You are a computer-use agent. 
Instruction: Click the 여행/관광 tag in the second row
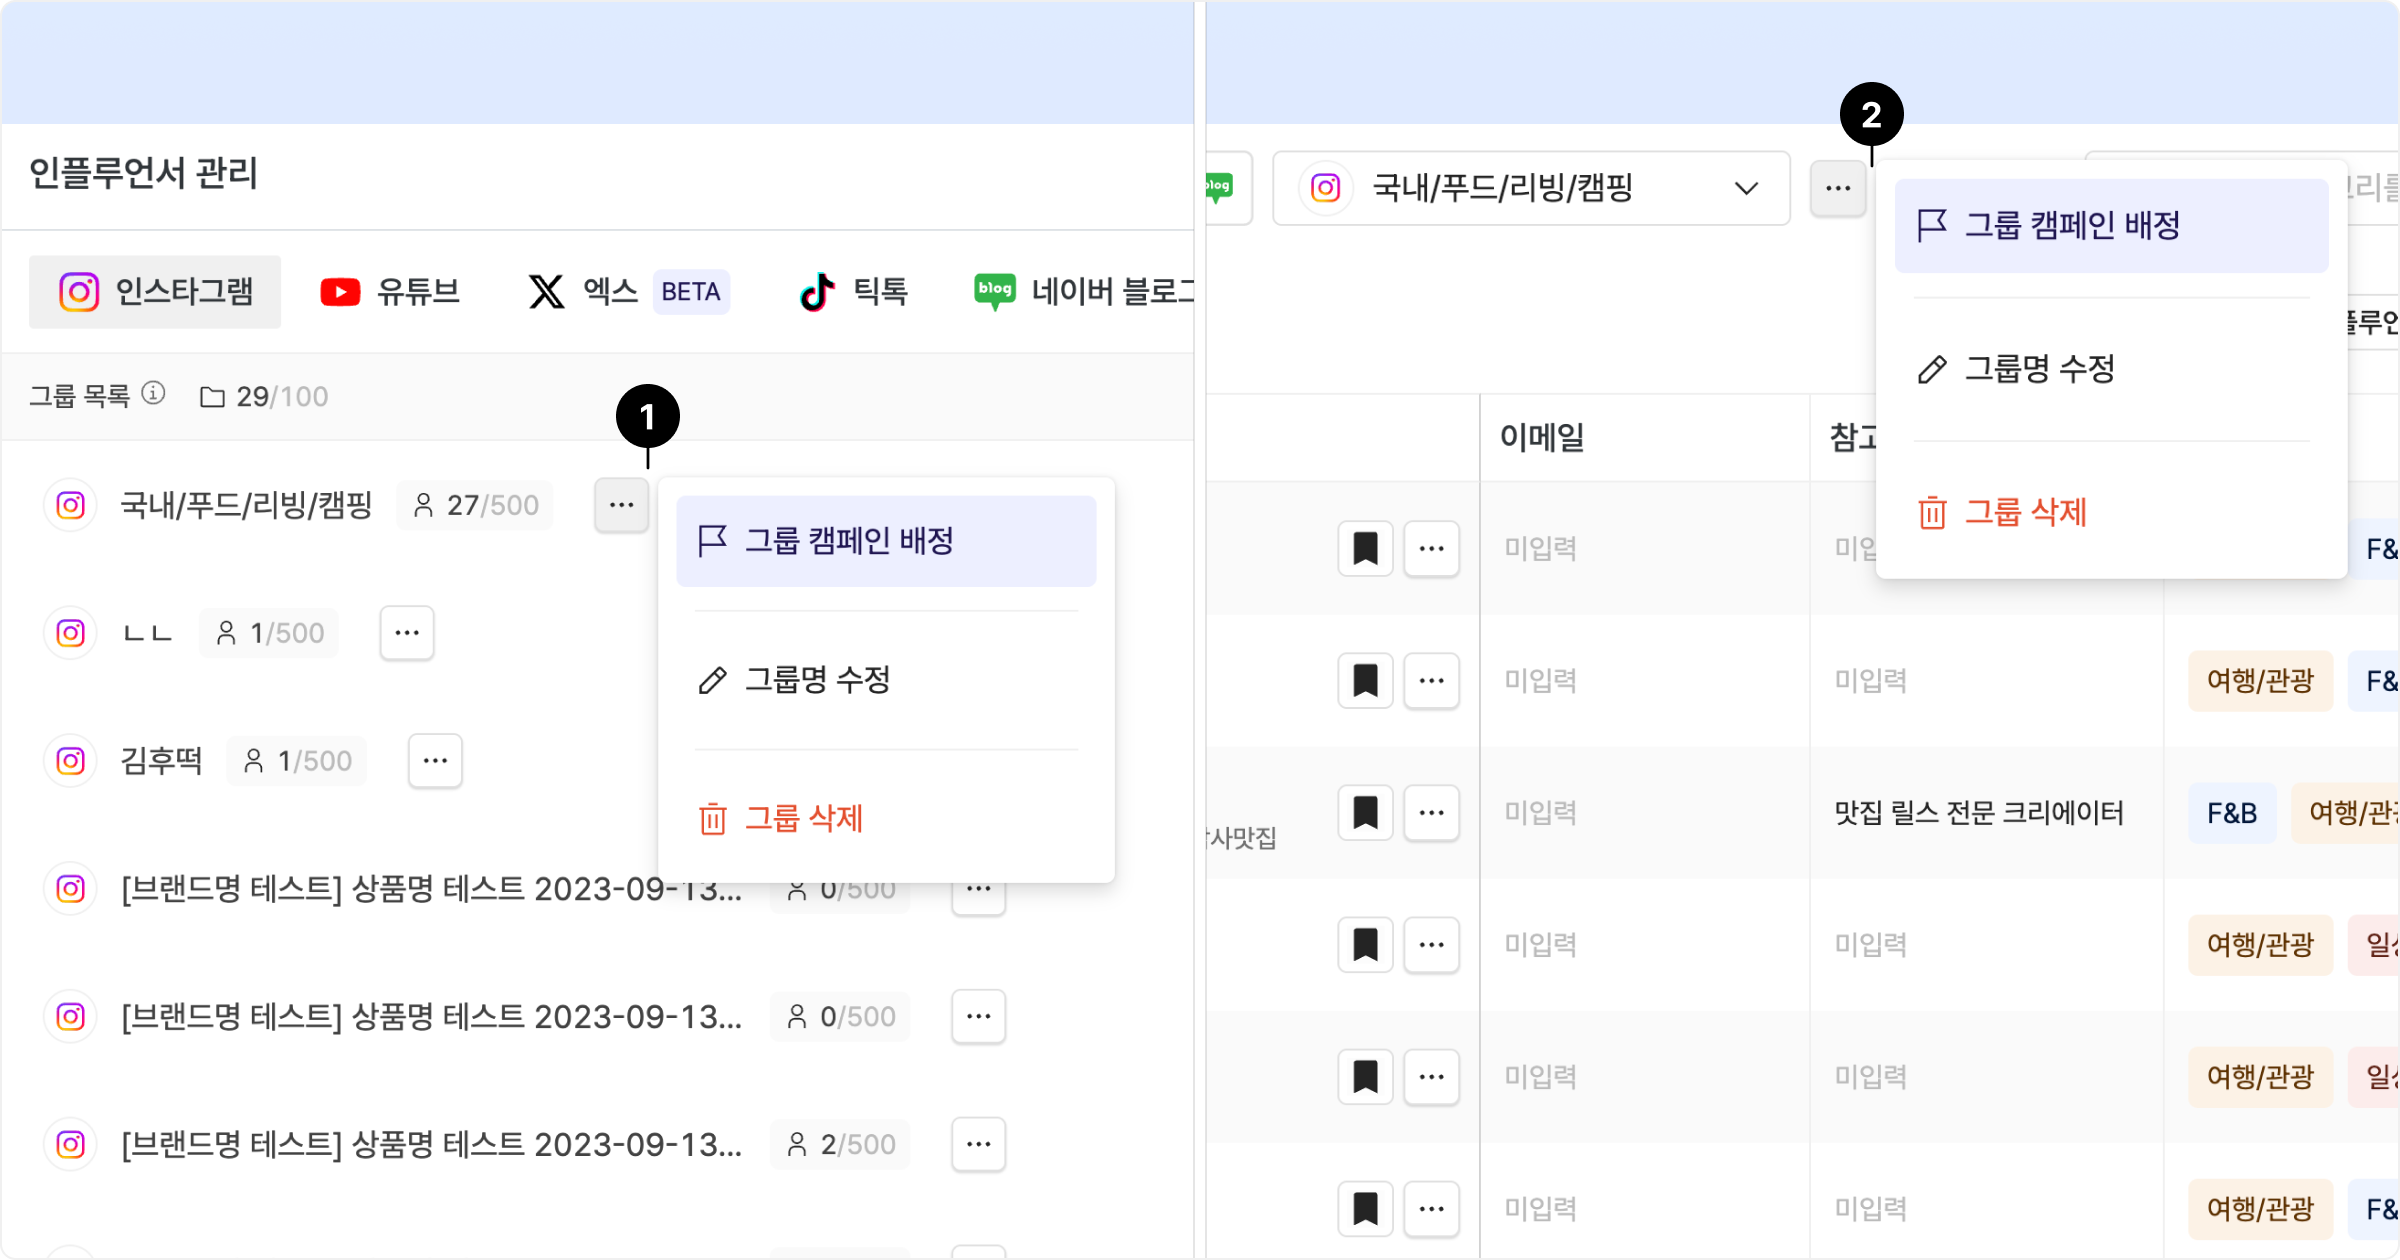(x=2260, y=681)
